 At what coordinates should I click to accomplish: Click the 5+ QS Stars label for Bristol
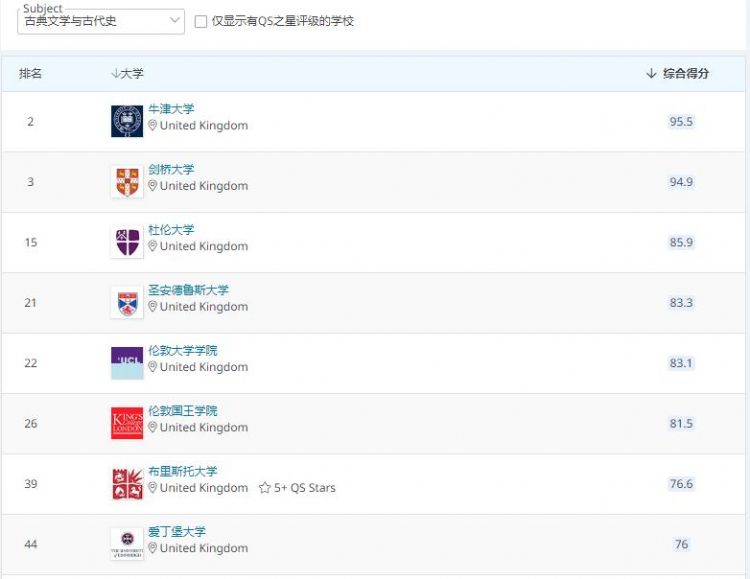[305, 488]
